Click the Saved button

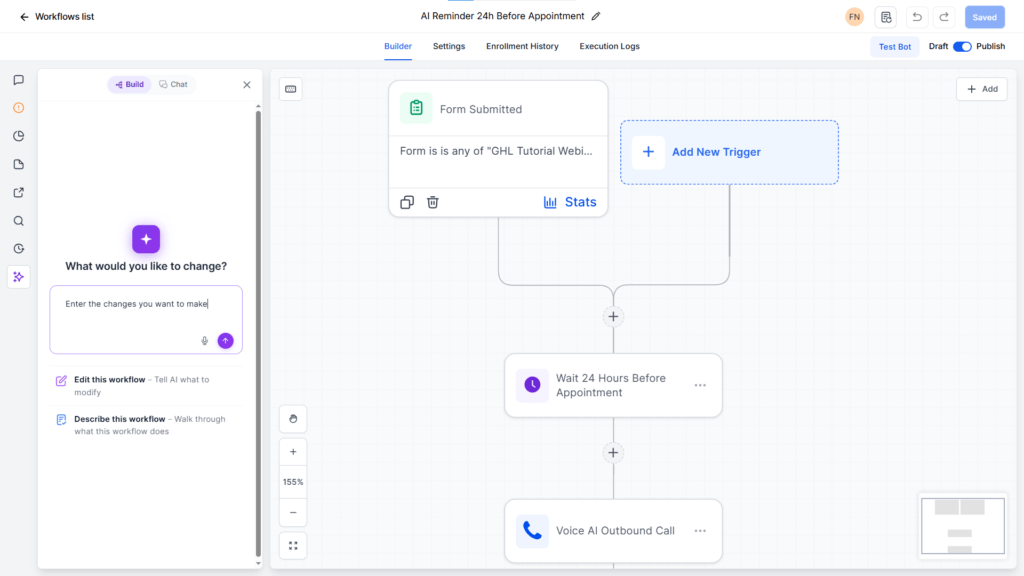[x=985, y=17]
